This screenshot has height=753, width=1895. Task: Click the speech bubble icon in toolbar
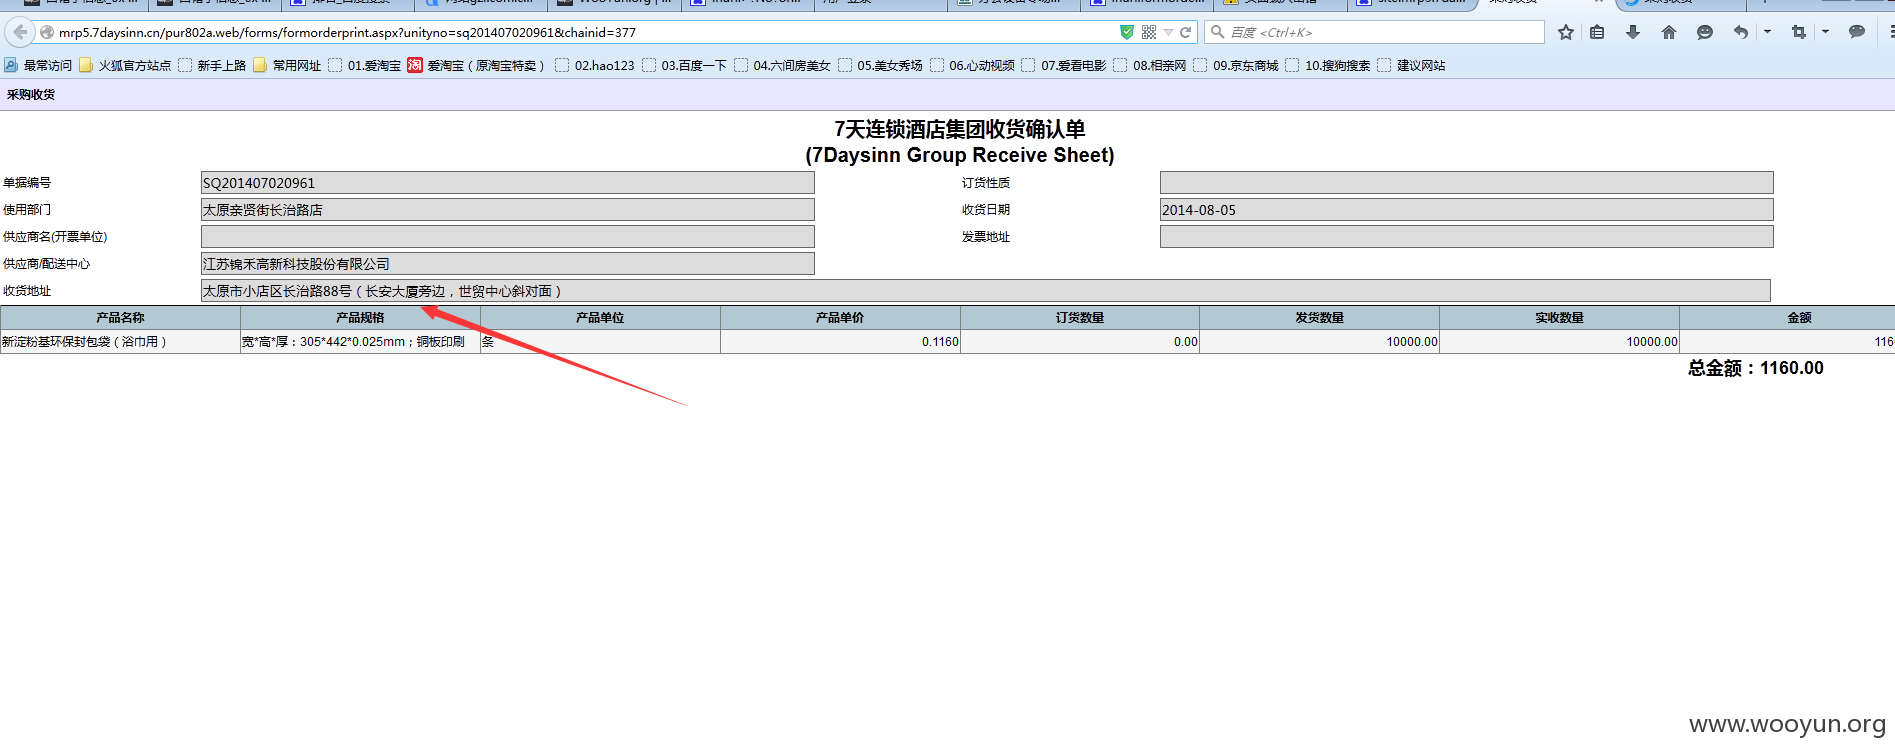pos(1857,32)
